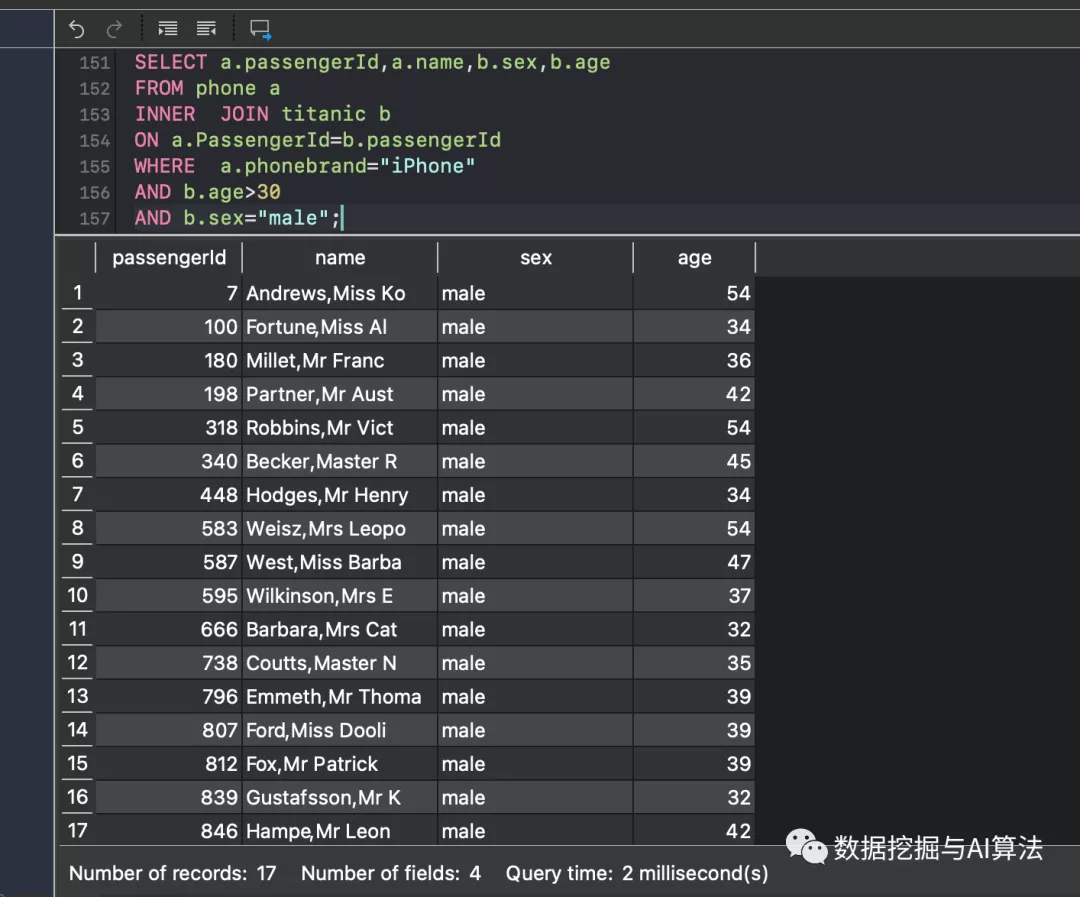The image size is (1080, 897).
Task: Click the passengerId column header
Action: pyautogui.click(x=169, y=258)
